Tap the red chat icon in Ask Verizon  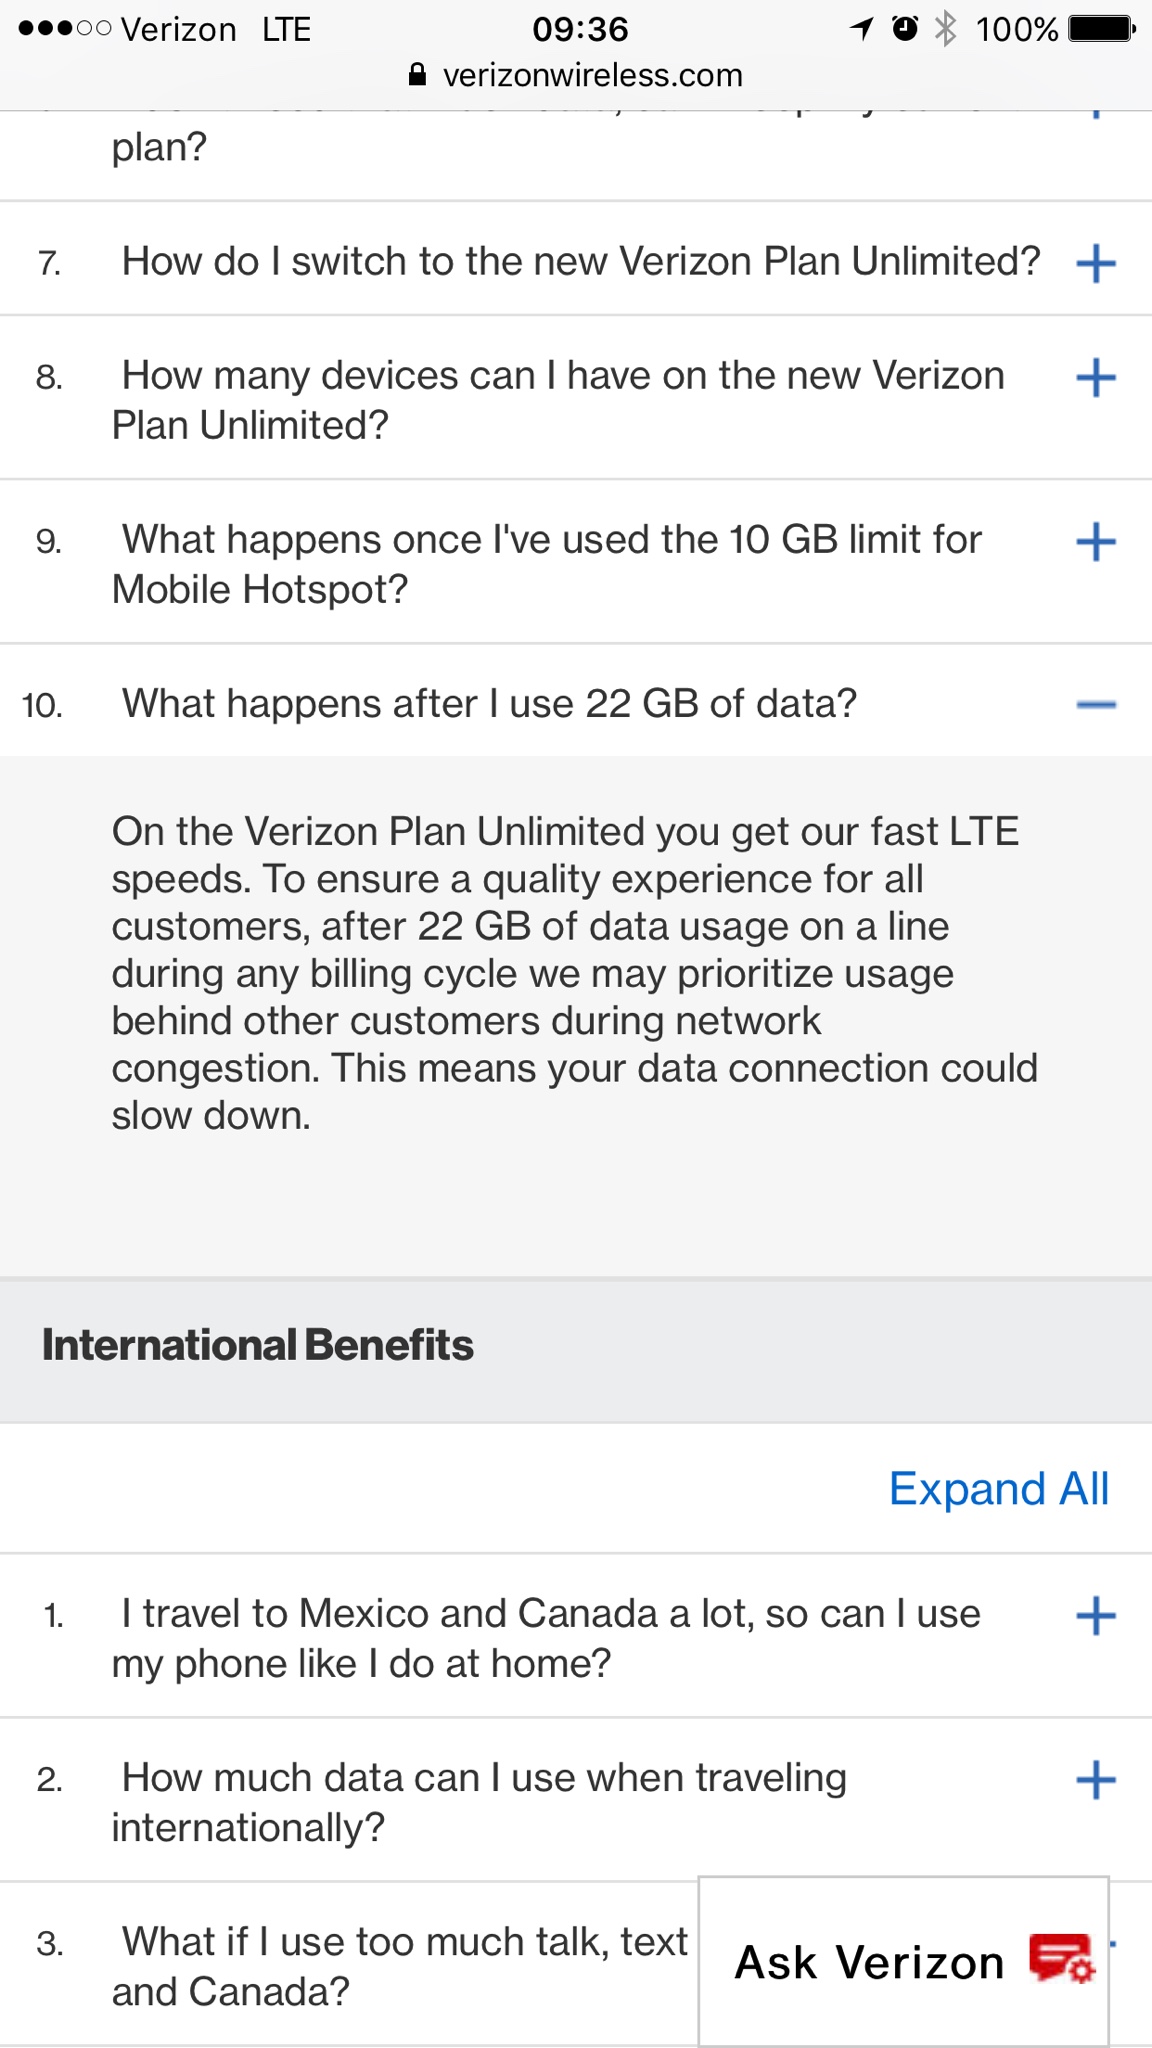point(1061,1958)
